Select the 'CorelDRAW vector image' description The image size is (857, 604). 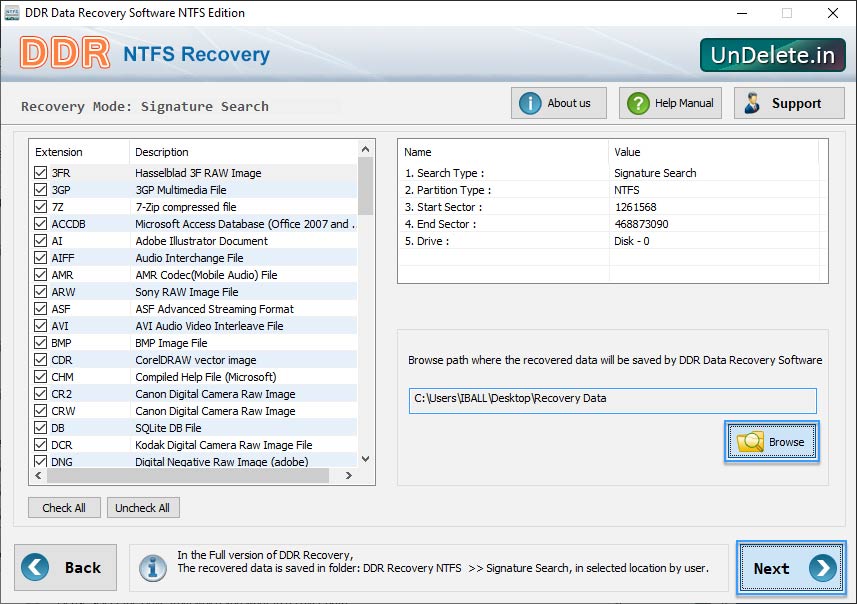(x=196, y=360)
